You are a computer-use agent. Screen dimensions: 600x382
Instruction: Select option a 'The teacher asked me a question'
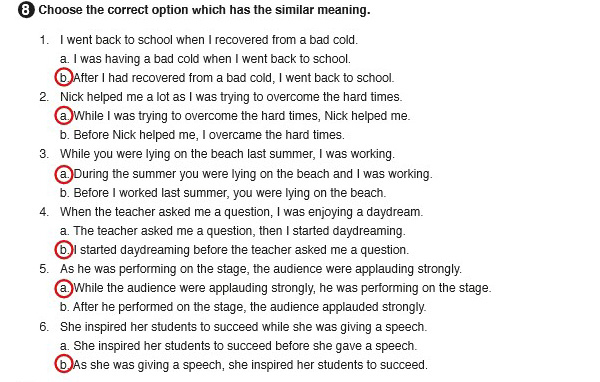[x=233, y=231]
